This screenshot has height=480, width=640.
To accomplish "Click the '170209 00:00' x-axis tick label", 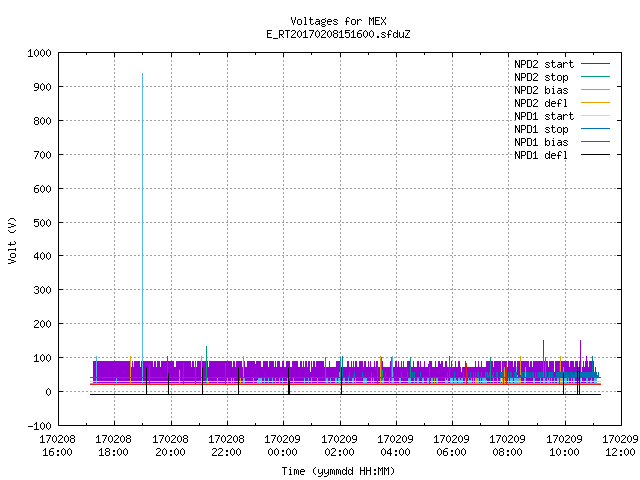I will click(x=282, y=446).
